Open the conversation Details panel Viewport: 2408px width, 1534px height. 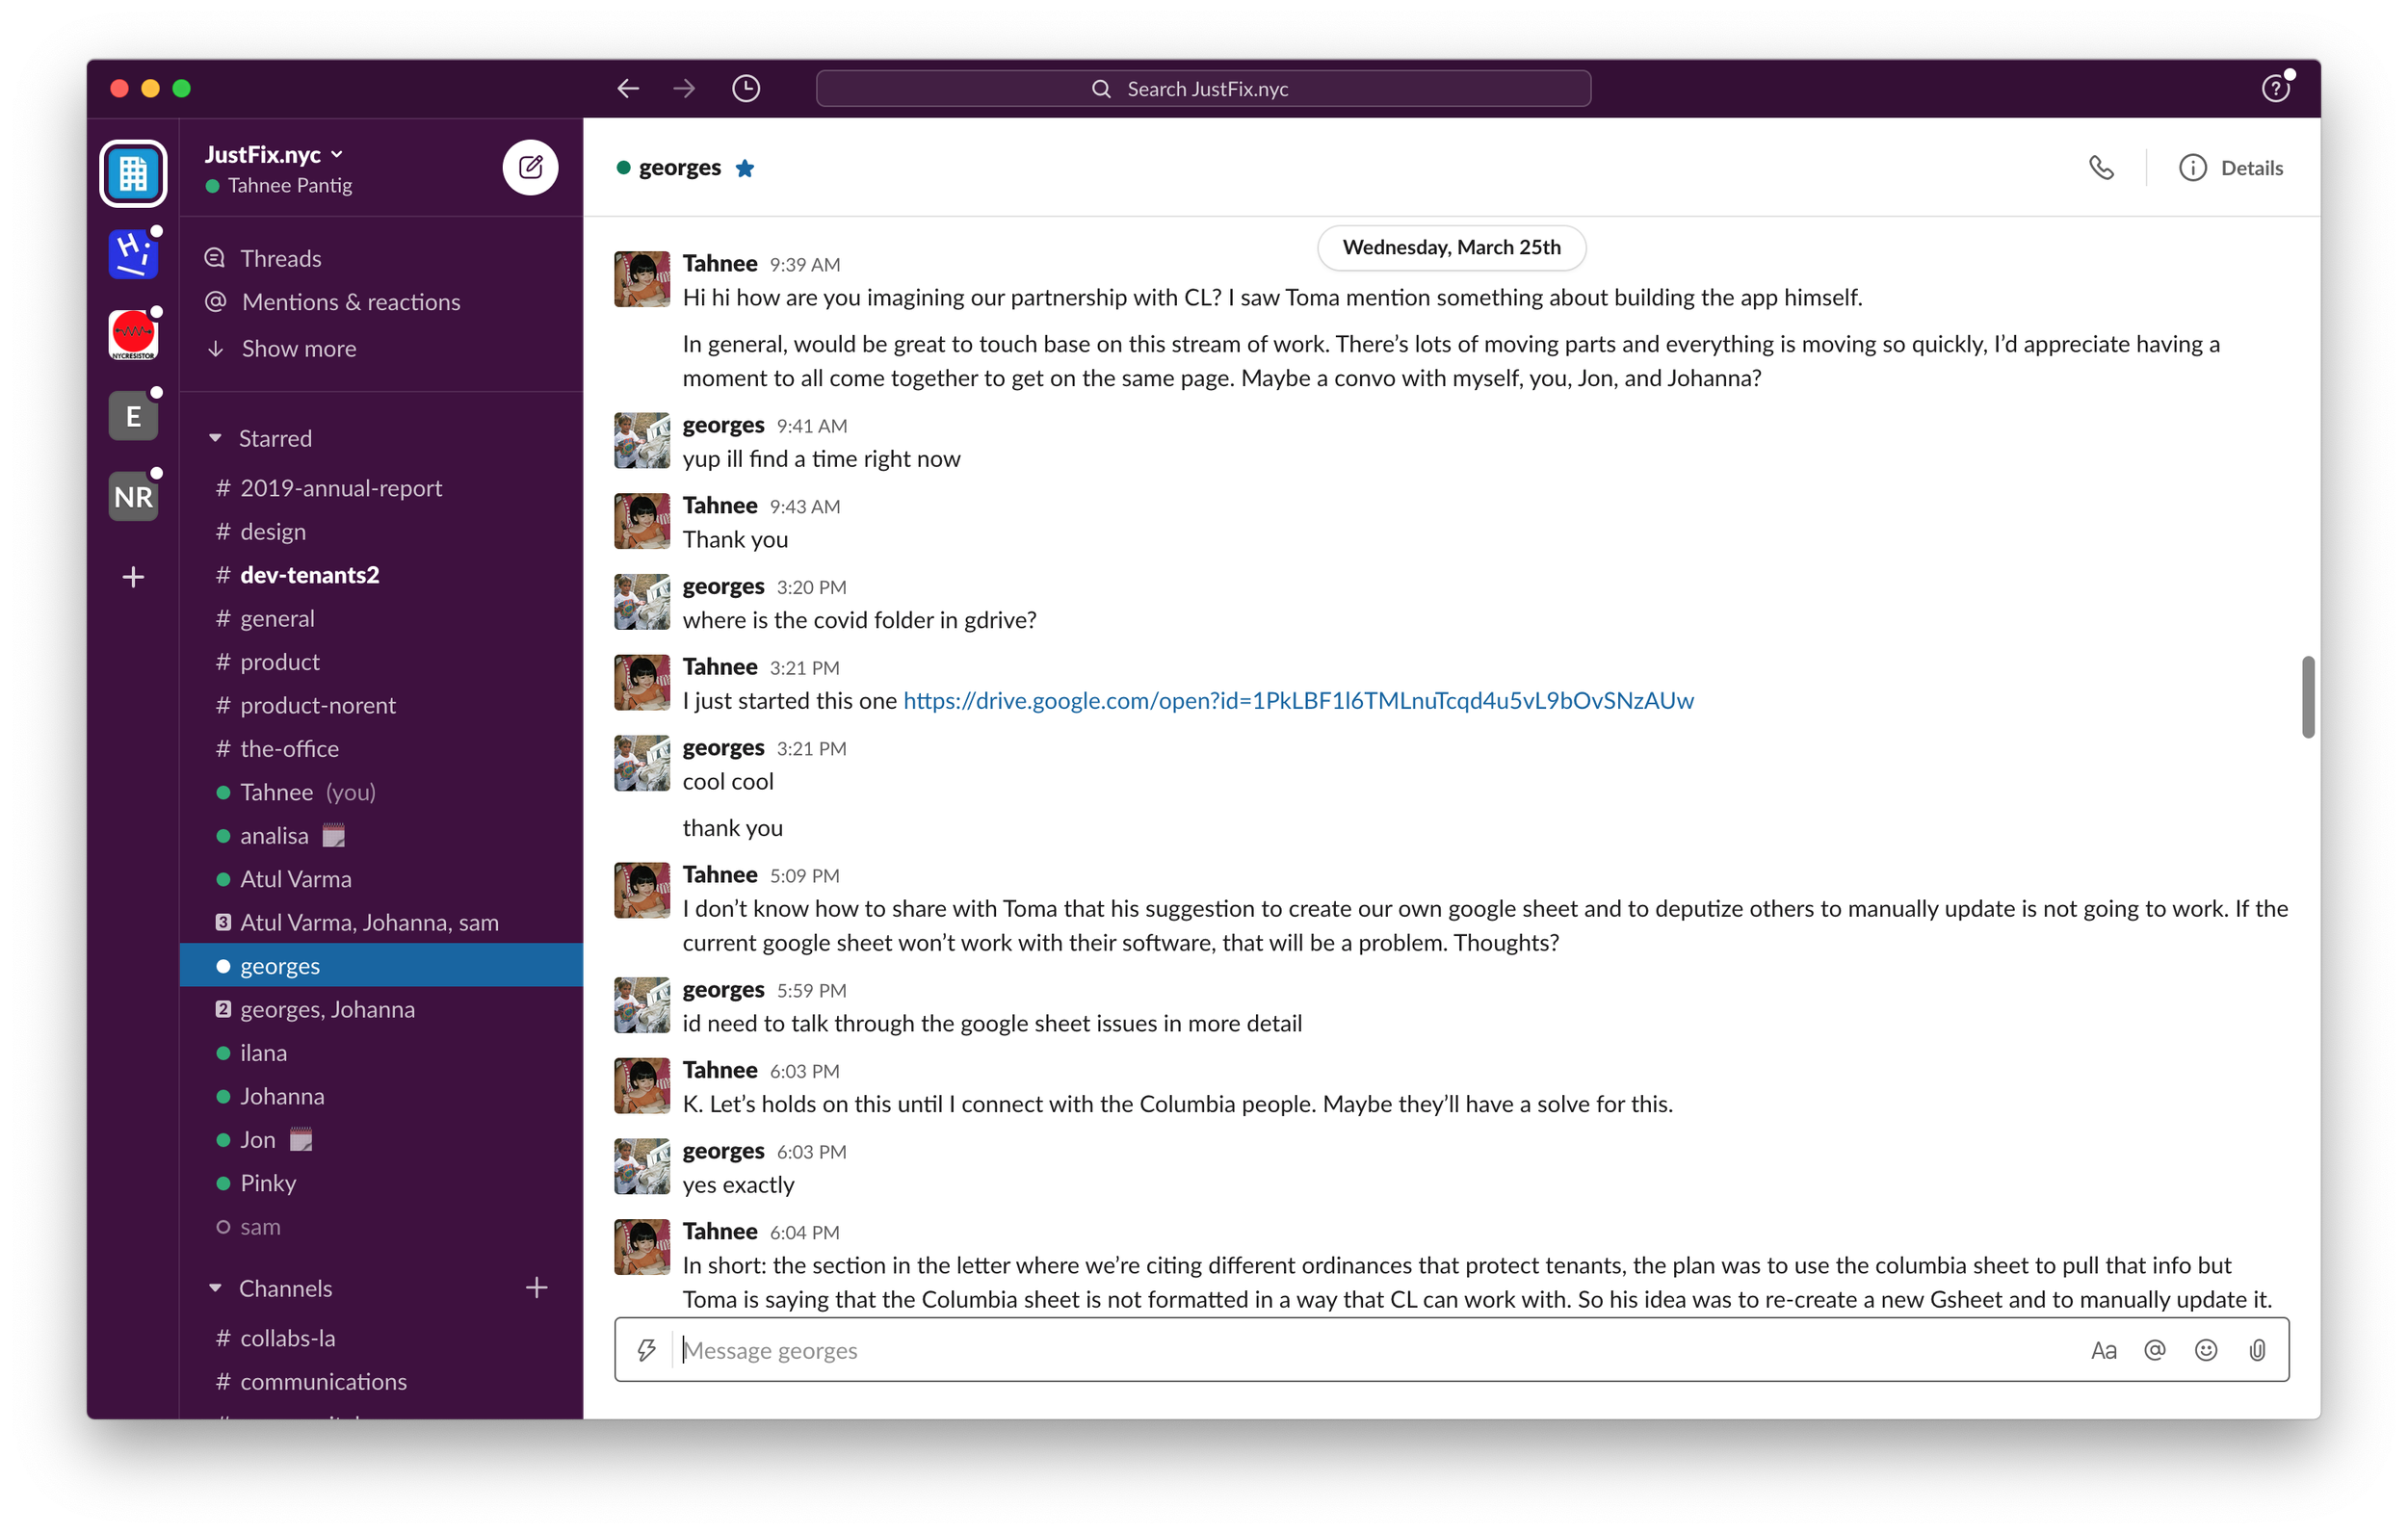coord(2231,168)
